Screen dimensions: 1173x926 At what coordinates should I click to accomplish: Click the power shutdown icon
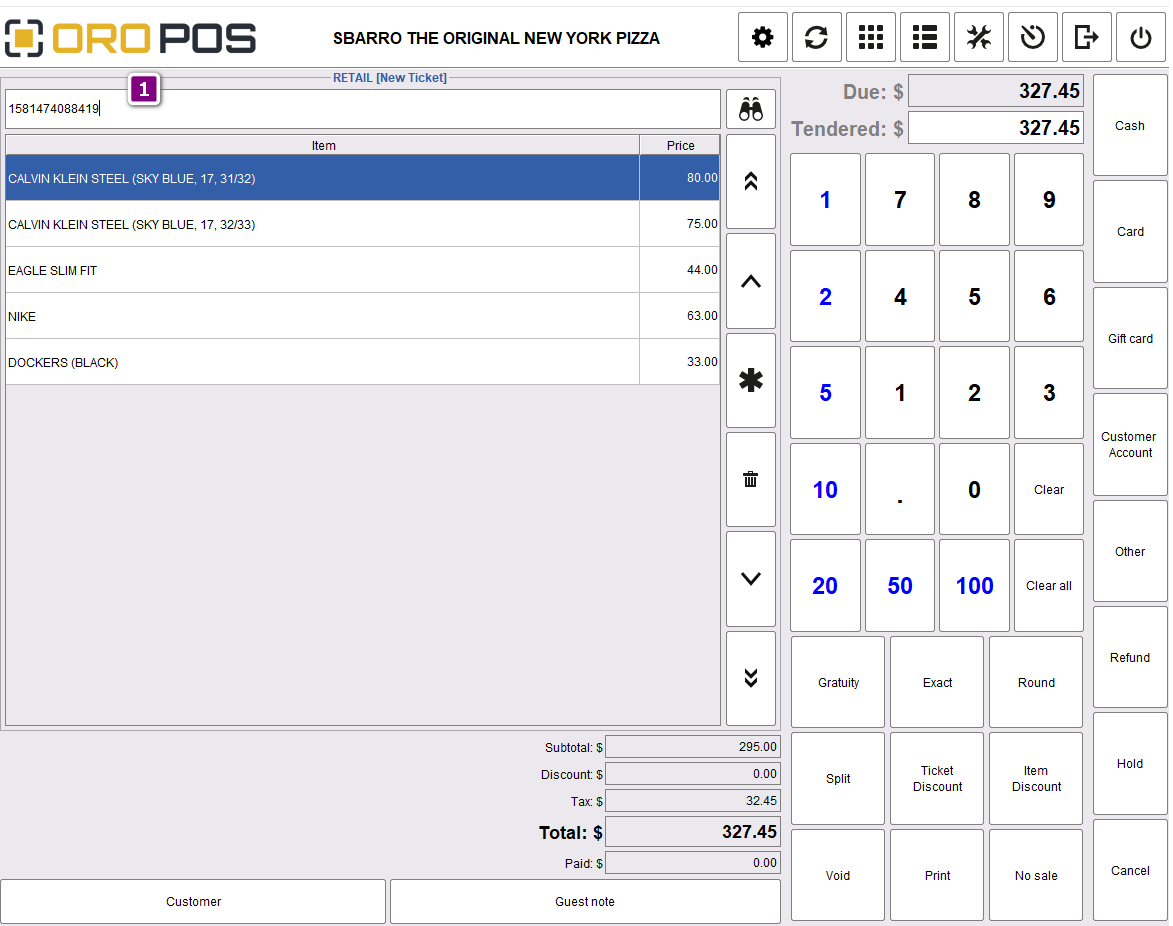coord(1140,37)
